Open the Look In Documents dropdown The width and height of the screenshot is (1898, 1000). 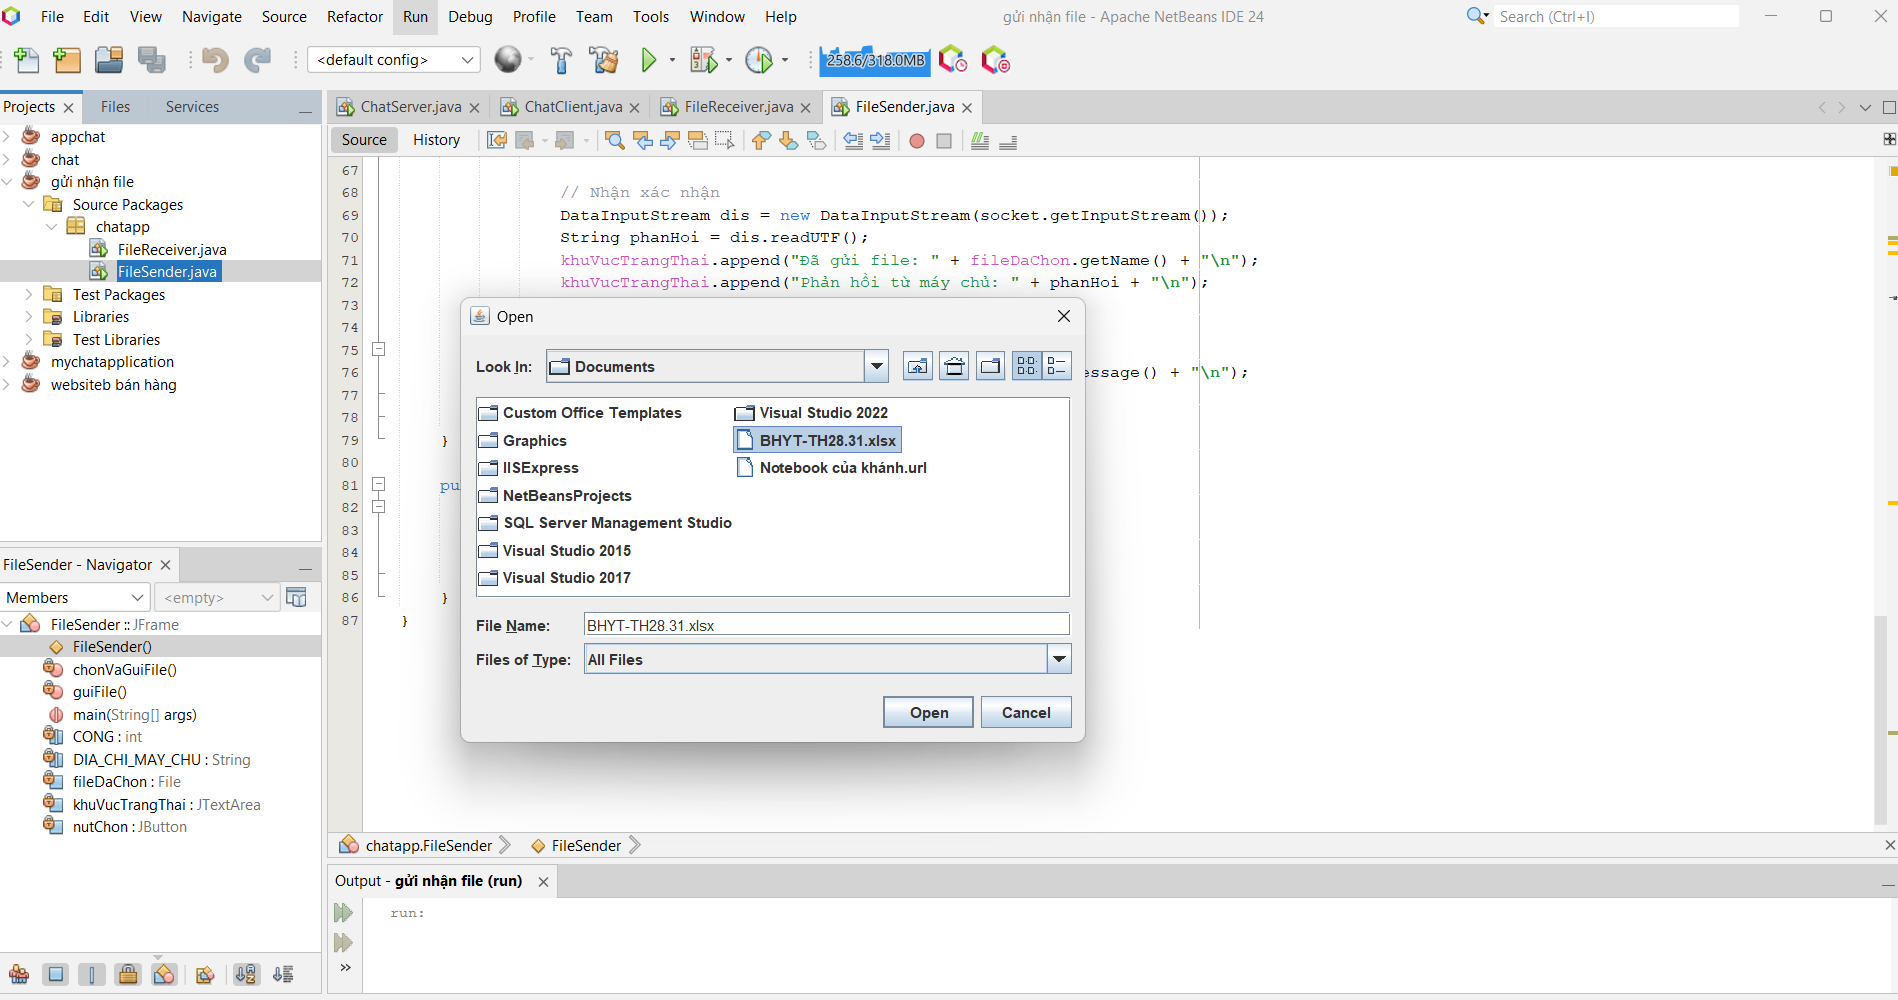click(x=876, y=366)
